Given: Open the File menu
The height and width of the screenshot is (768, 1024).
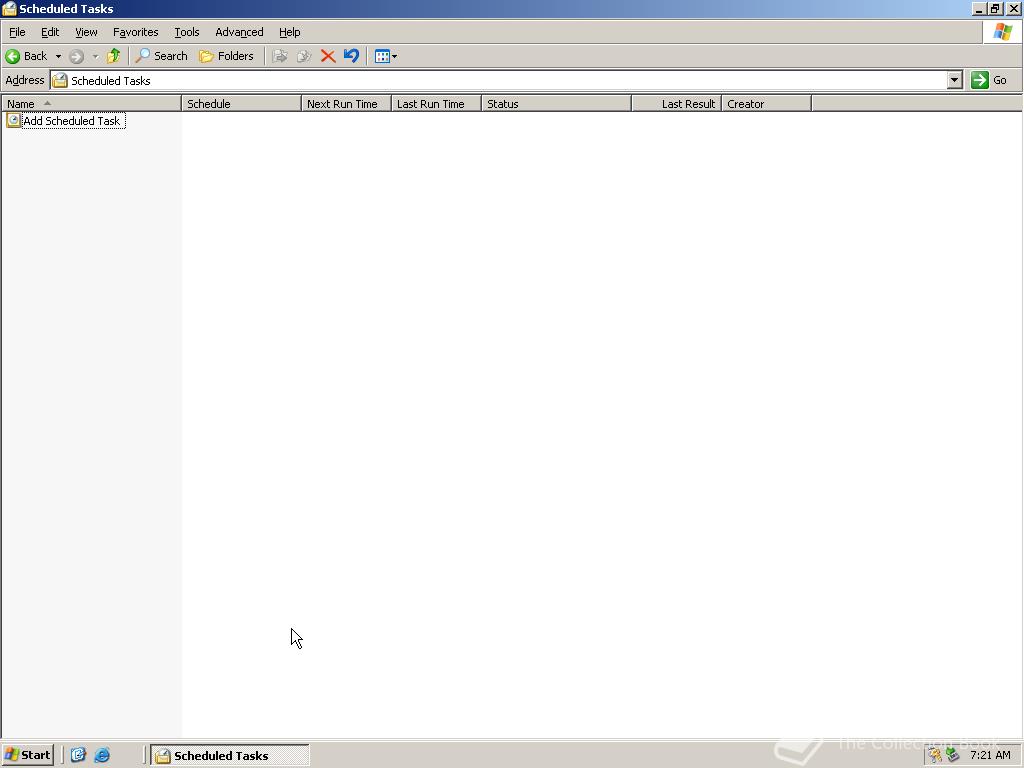Looking at the screenshot, I should [17, 32].
